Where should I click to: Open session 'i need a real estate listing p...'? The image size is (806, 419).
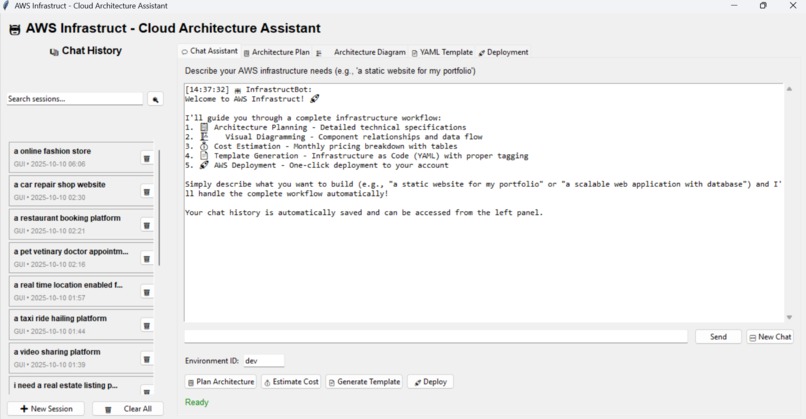(75, 386)
